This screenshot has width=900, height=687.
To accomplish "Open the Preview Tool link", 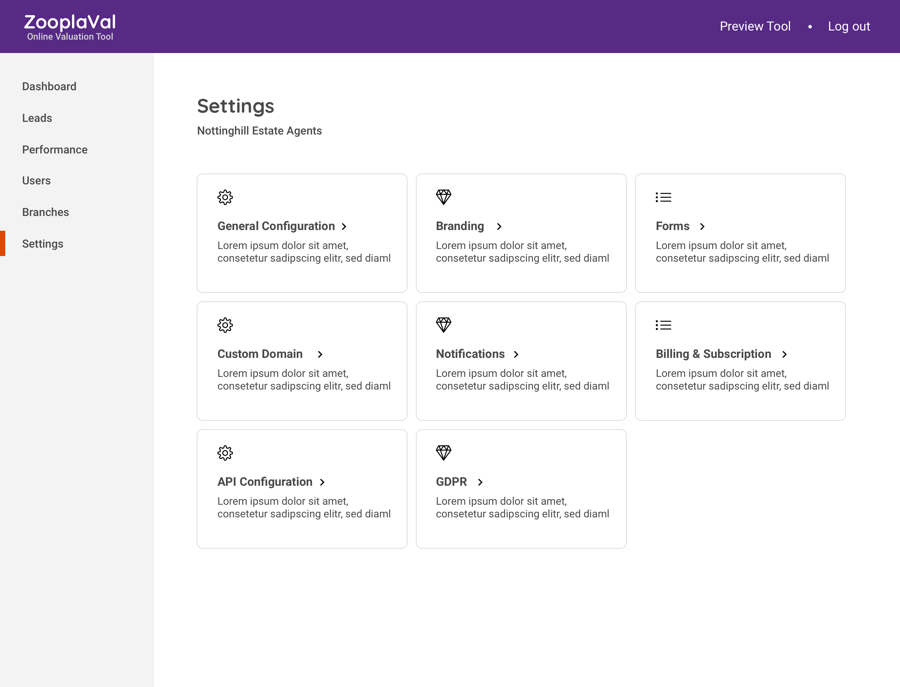I will tap(755, 27).
